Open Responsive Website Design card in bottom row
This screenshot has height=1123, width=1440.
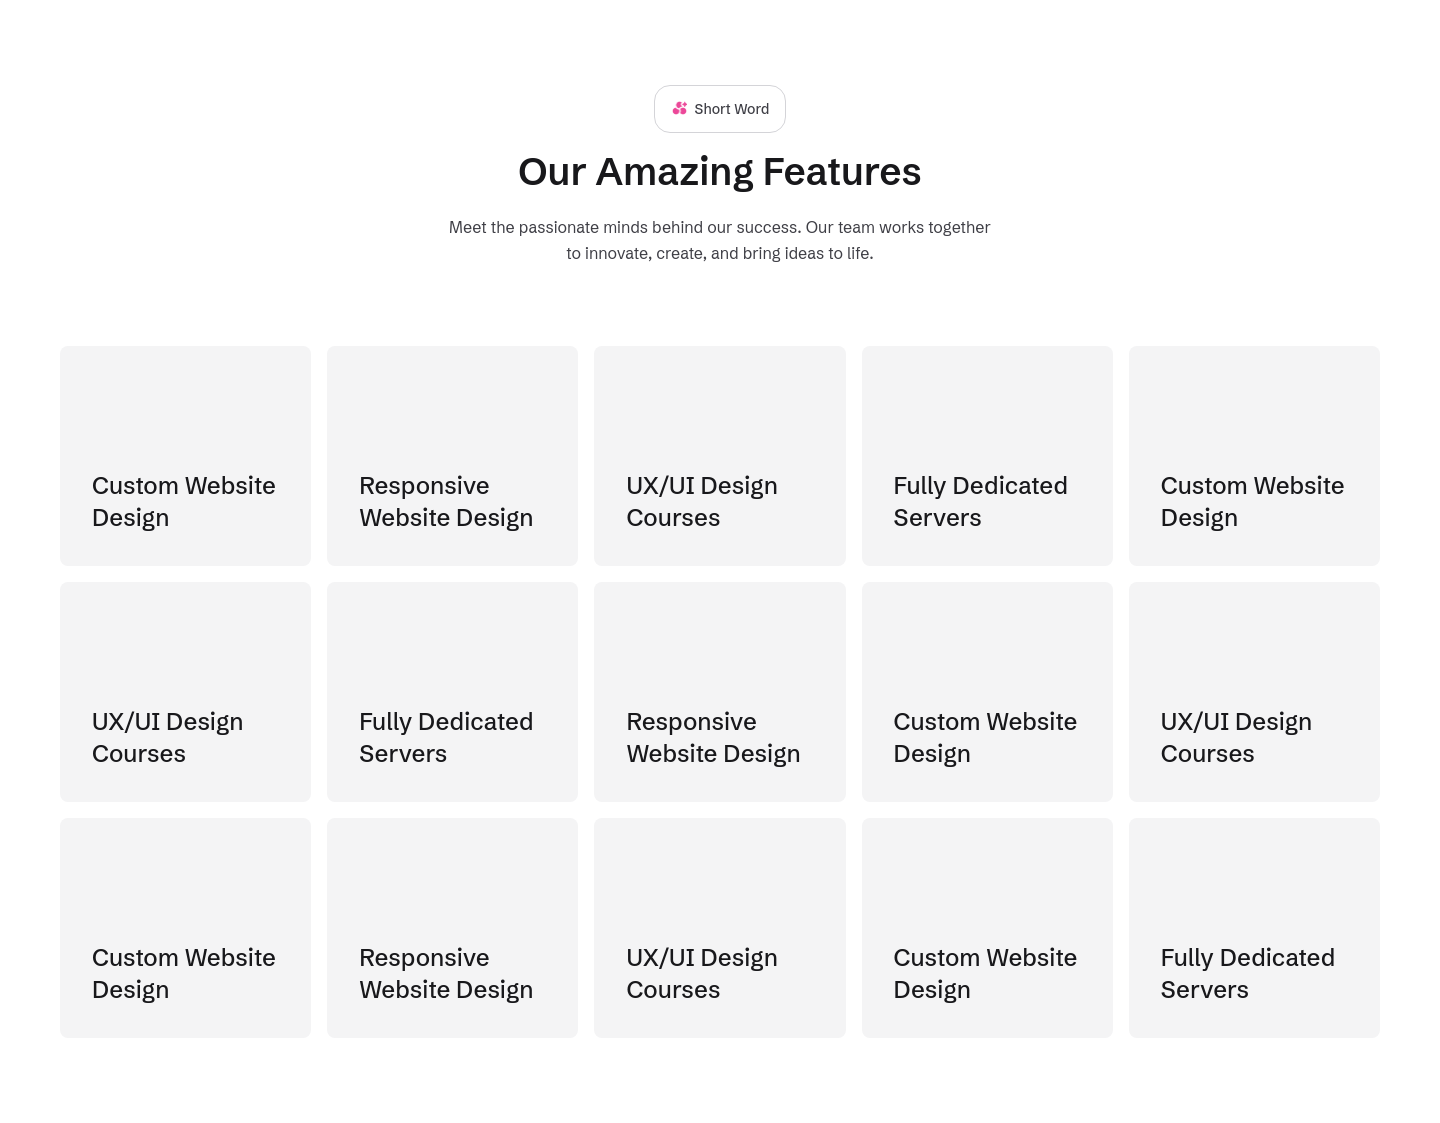click(452, 928)
